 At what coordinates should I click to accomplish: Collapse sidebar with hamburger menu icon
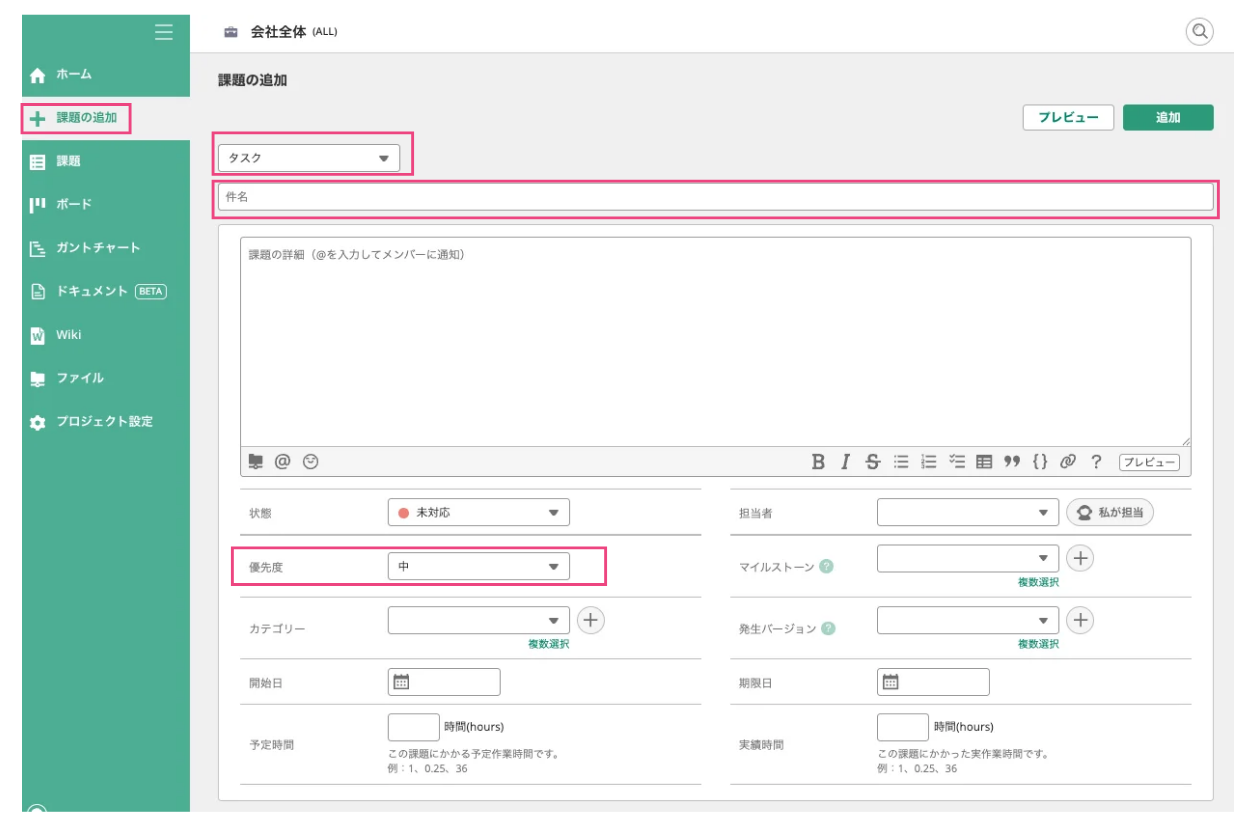coord(164,32)
